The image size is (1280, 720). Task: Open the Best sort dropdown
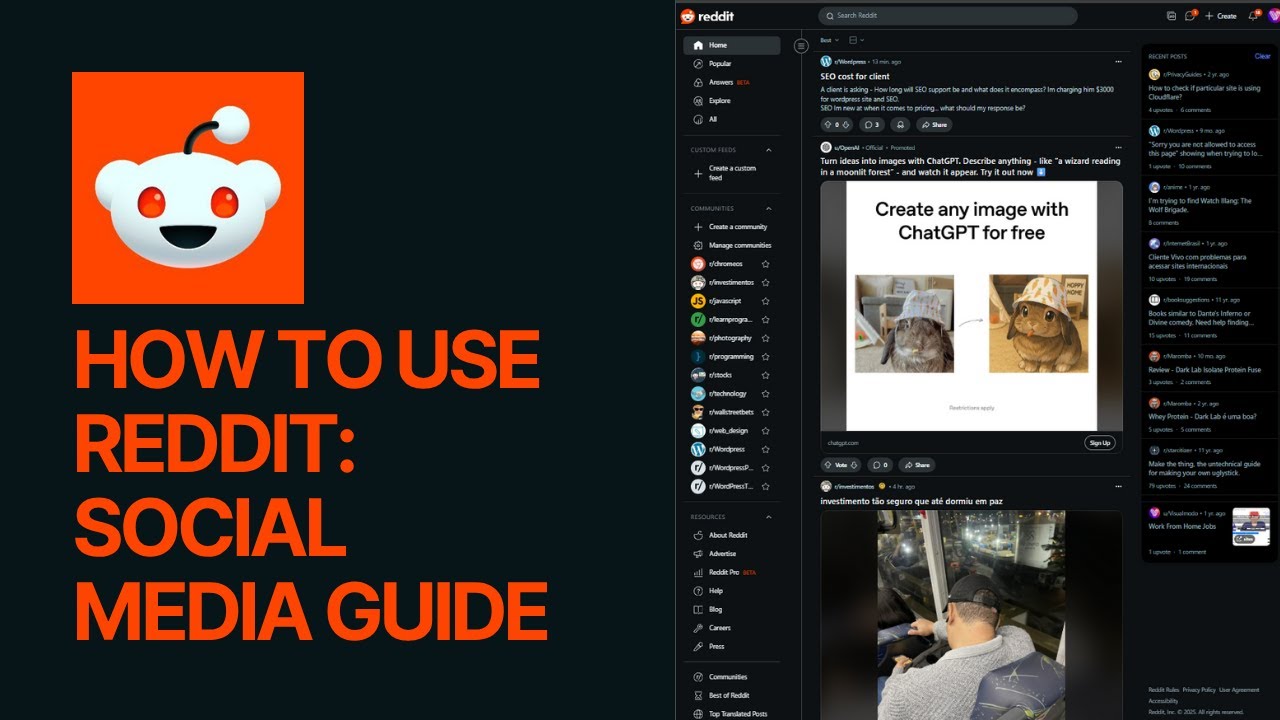[829, 40]
